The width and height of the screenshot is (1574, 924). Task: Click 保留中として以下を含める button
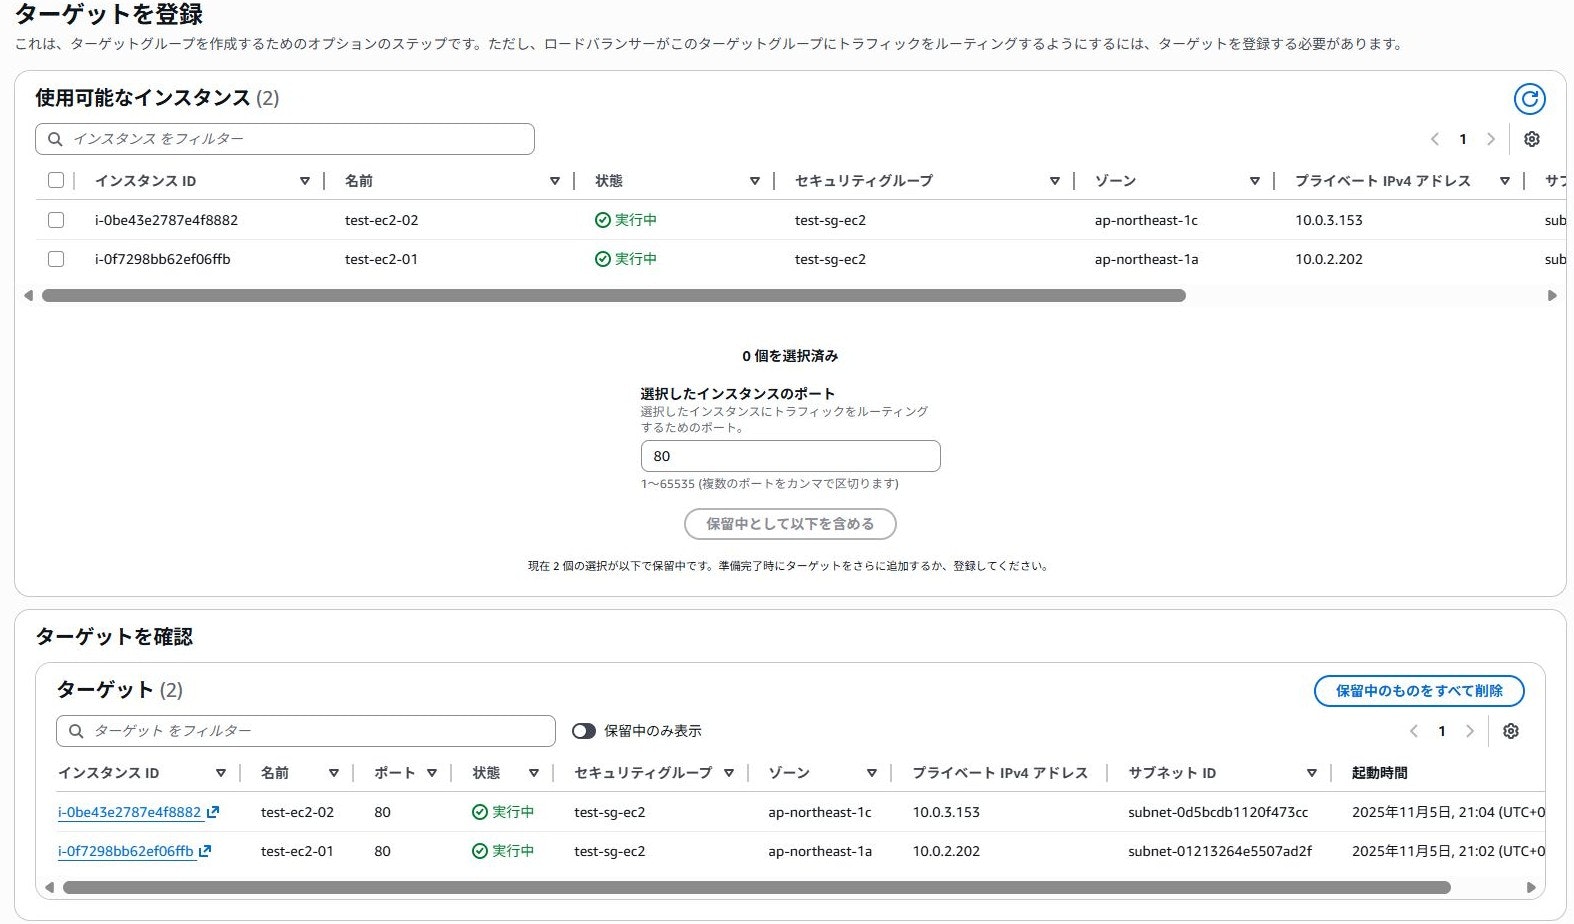coord(790,524)
